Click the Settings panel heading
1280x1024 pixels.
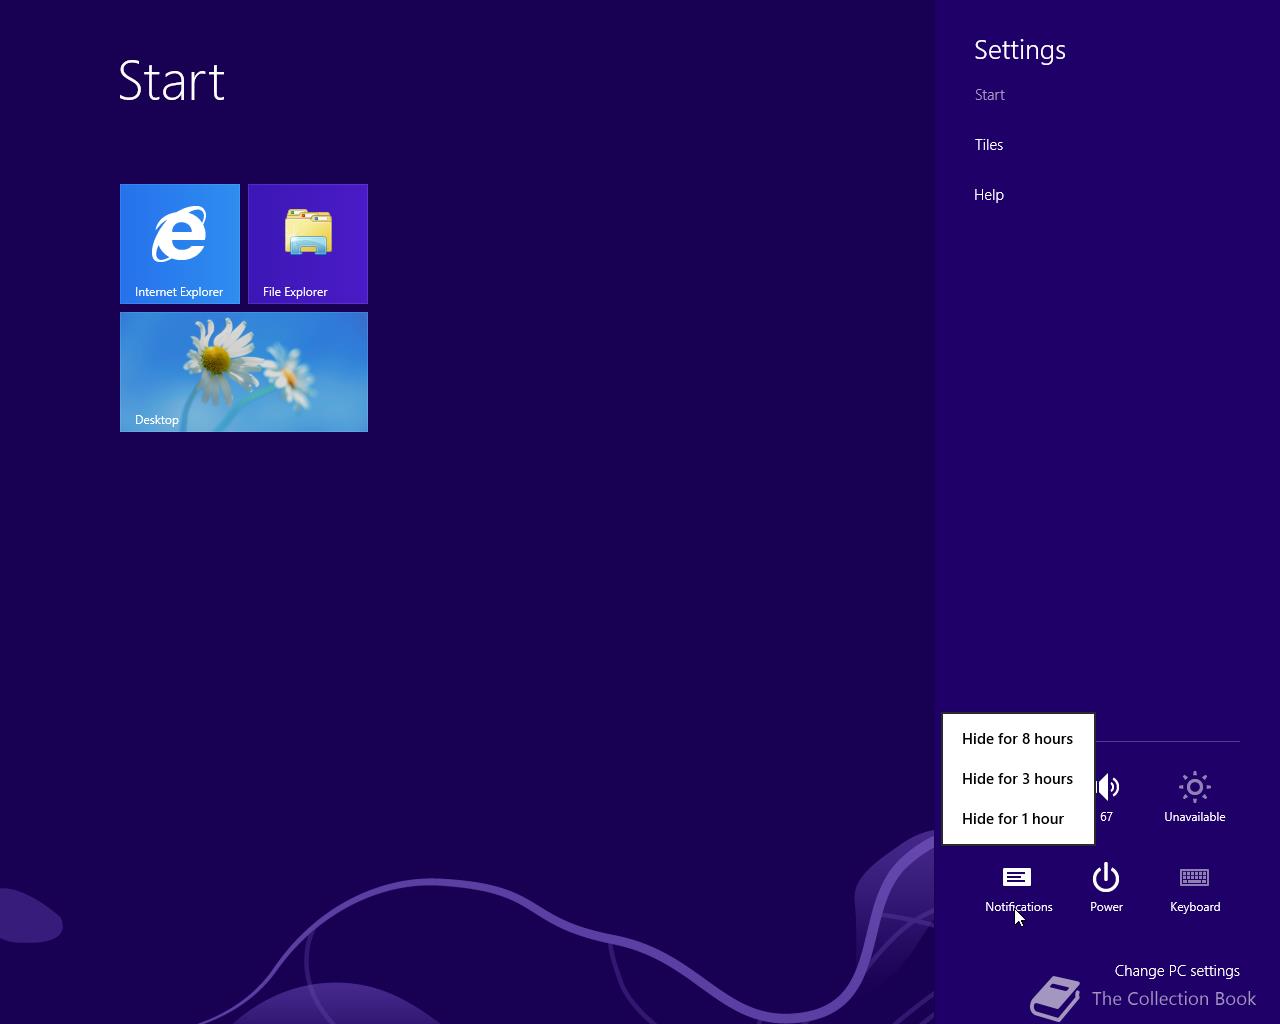[x=1019, y=49]
